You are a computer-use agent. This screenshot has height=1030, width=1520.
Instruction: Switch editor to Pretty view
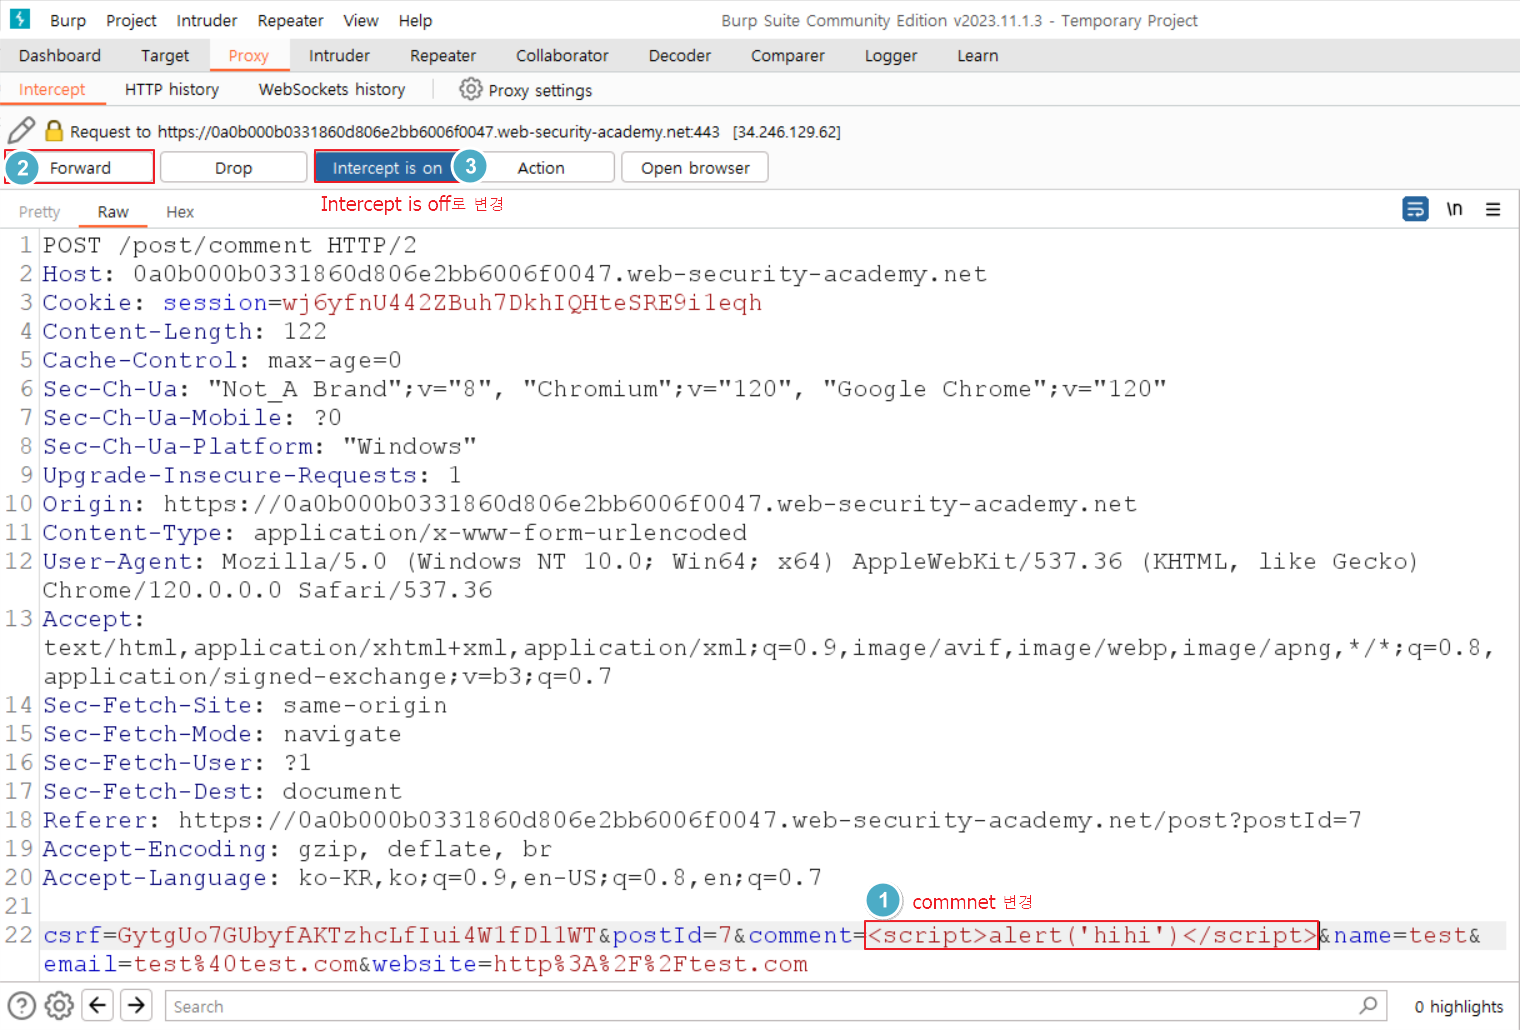39,211
